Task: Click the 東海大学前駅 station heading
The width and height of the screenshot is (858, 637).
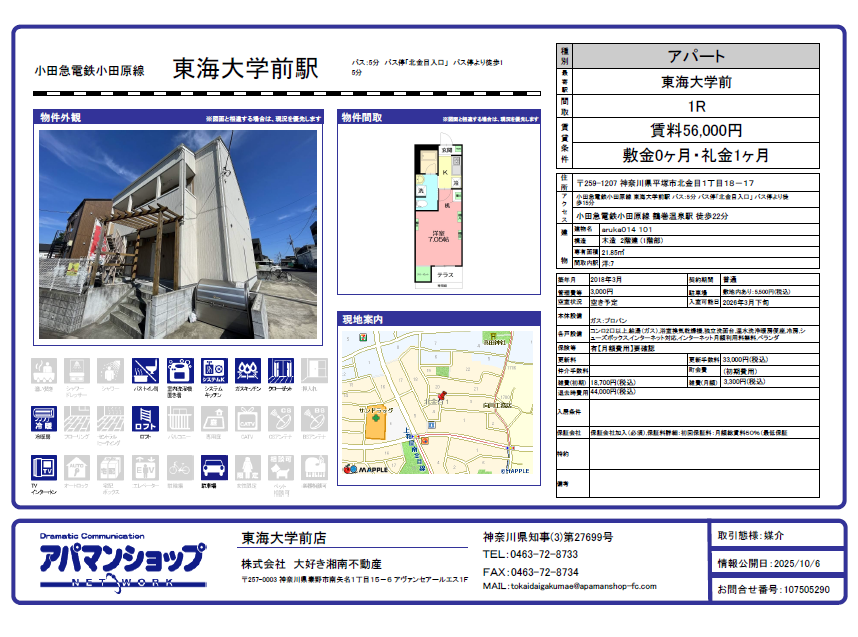Action: click(246, 68)
